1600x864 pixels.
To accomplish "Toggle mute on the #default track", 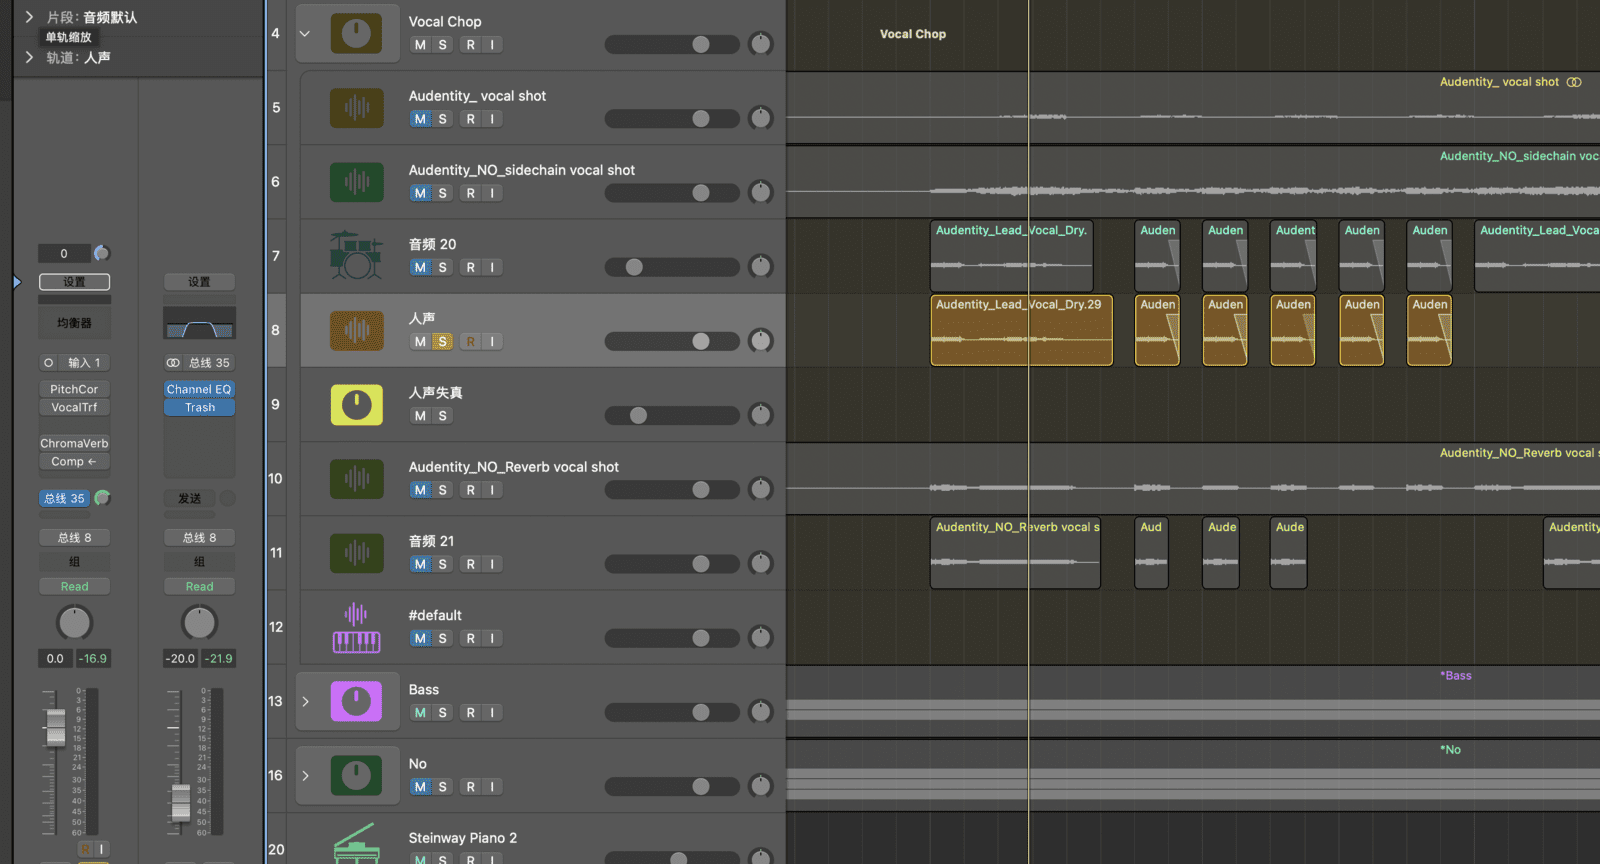I will coord(420,638).
